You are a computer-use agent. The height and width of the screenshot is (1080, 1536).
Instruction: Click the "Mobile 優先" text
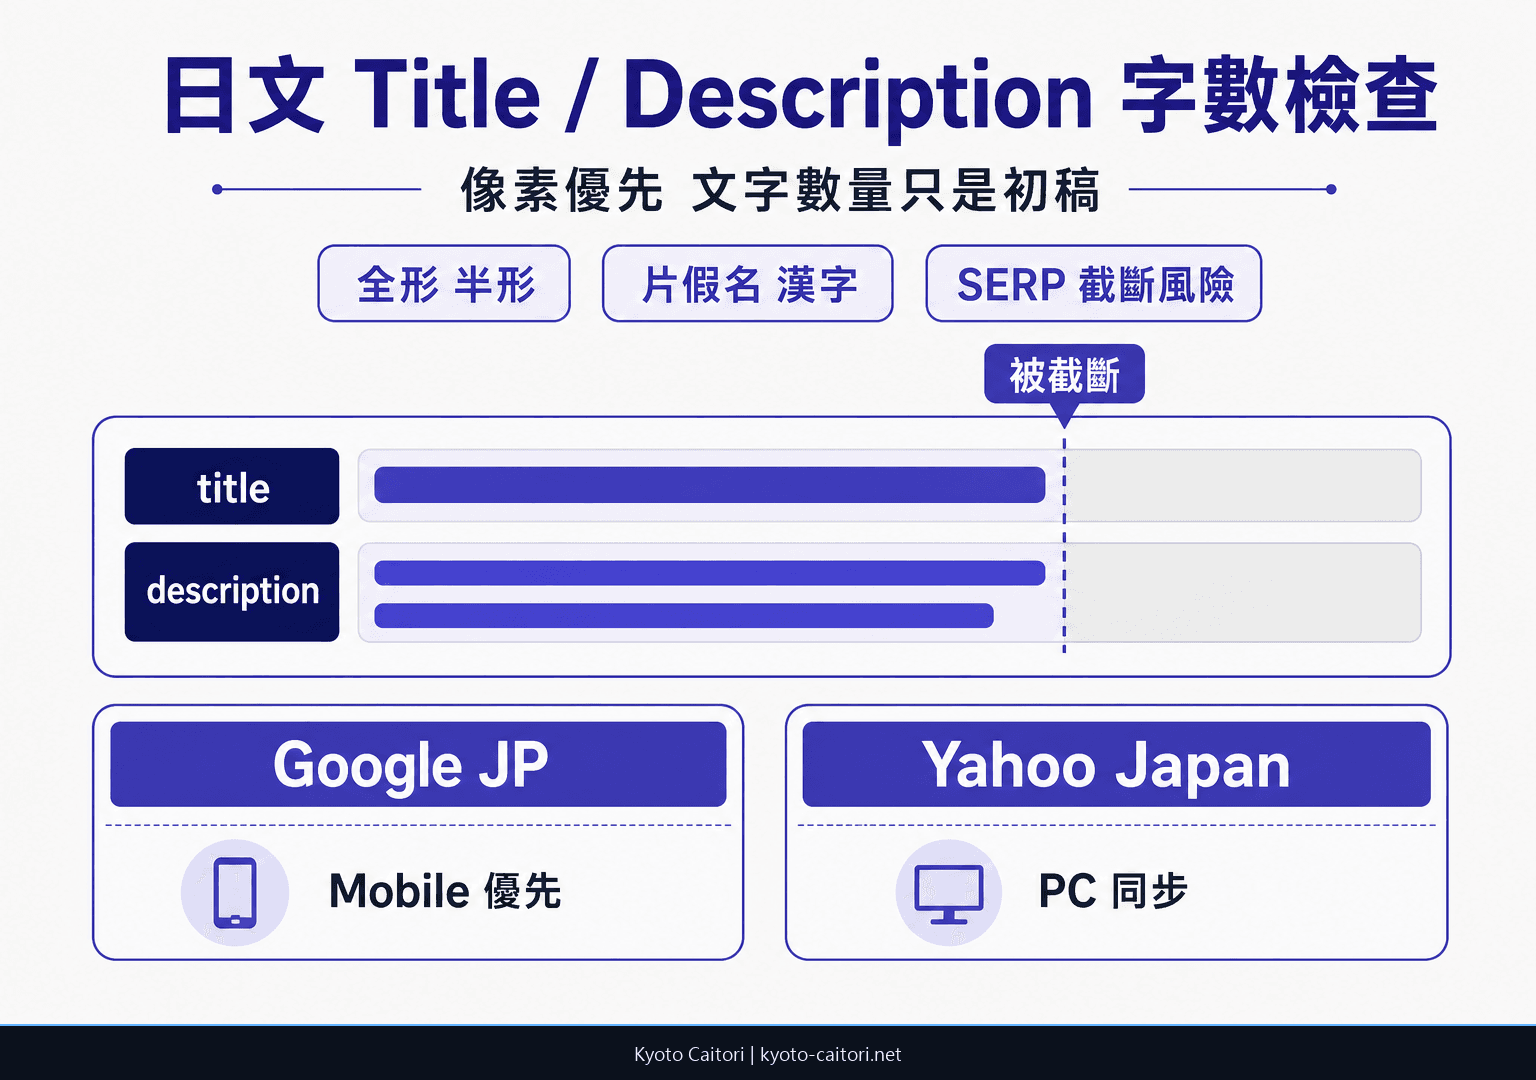point(445,891)
